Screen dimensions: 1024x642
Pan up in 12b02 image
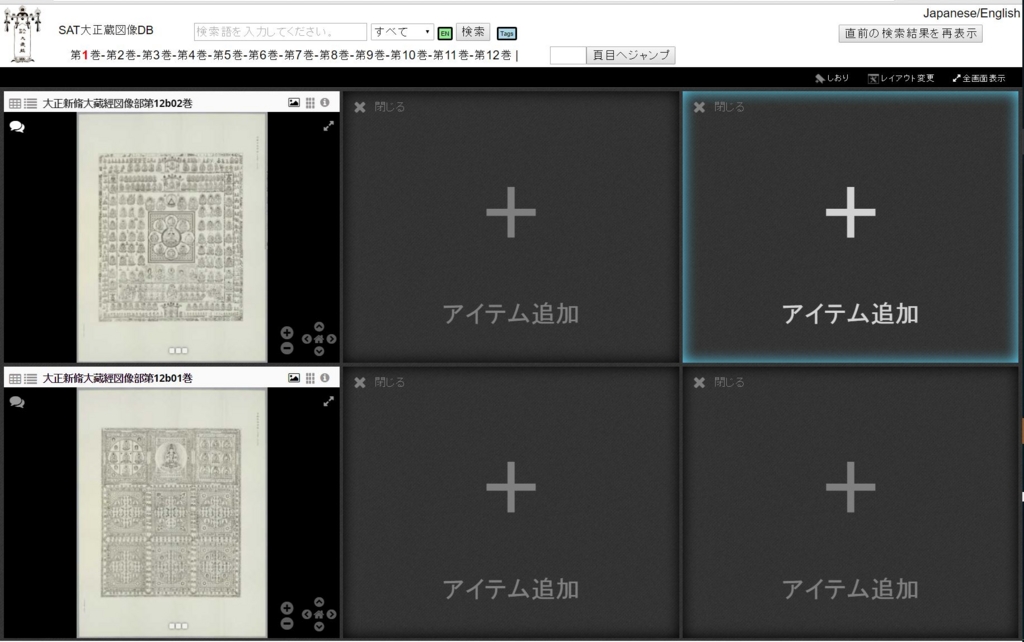click(319, 327)
